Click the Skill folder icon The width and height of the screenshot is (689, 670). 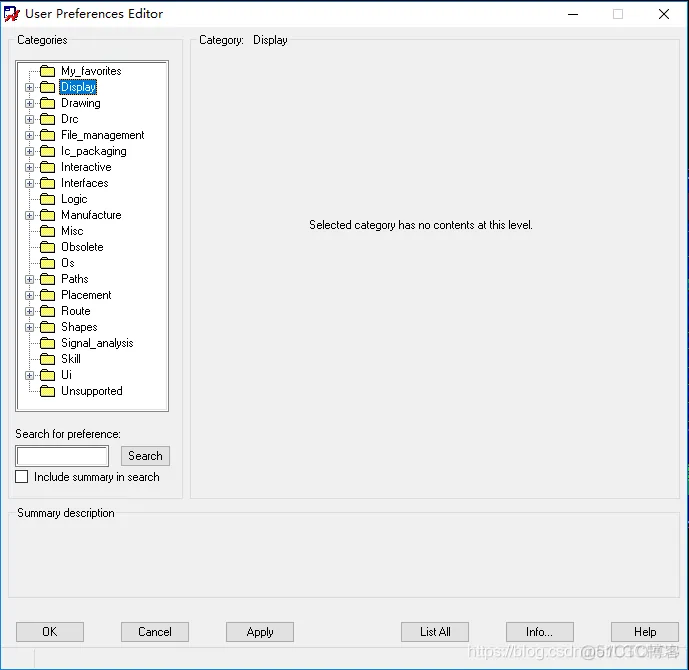(x=47, y=359)
